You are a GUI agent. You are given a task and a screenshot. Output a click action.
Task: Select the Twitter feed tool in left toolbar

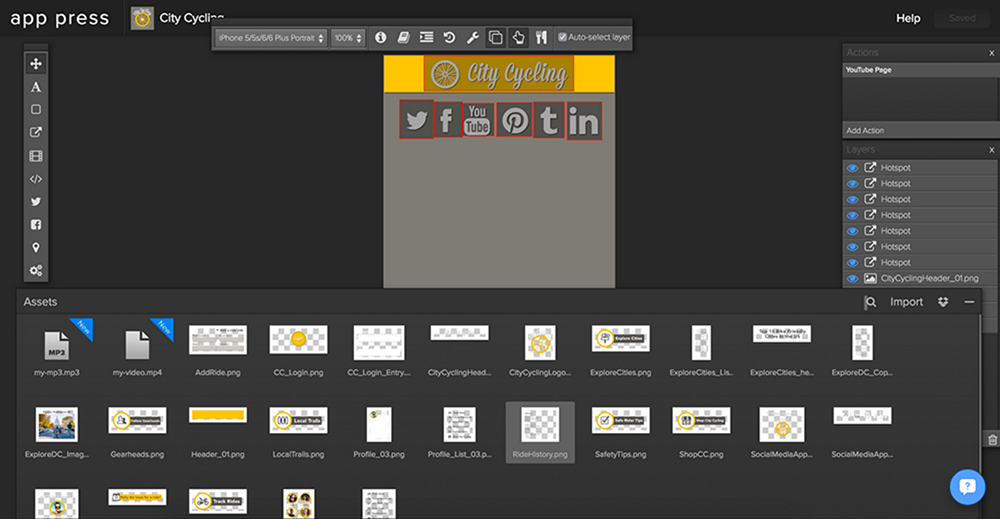click(x=36, y=201)
